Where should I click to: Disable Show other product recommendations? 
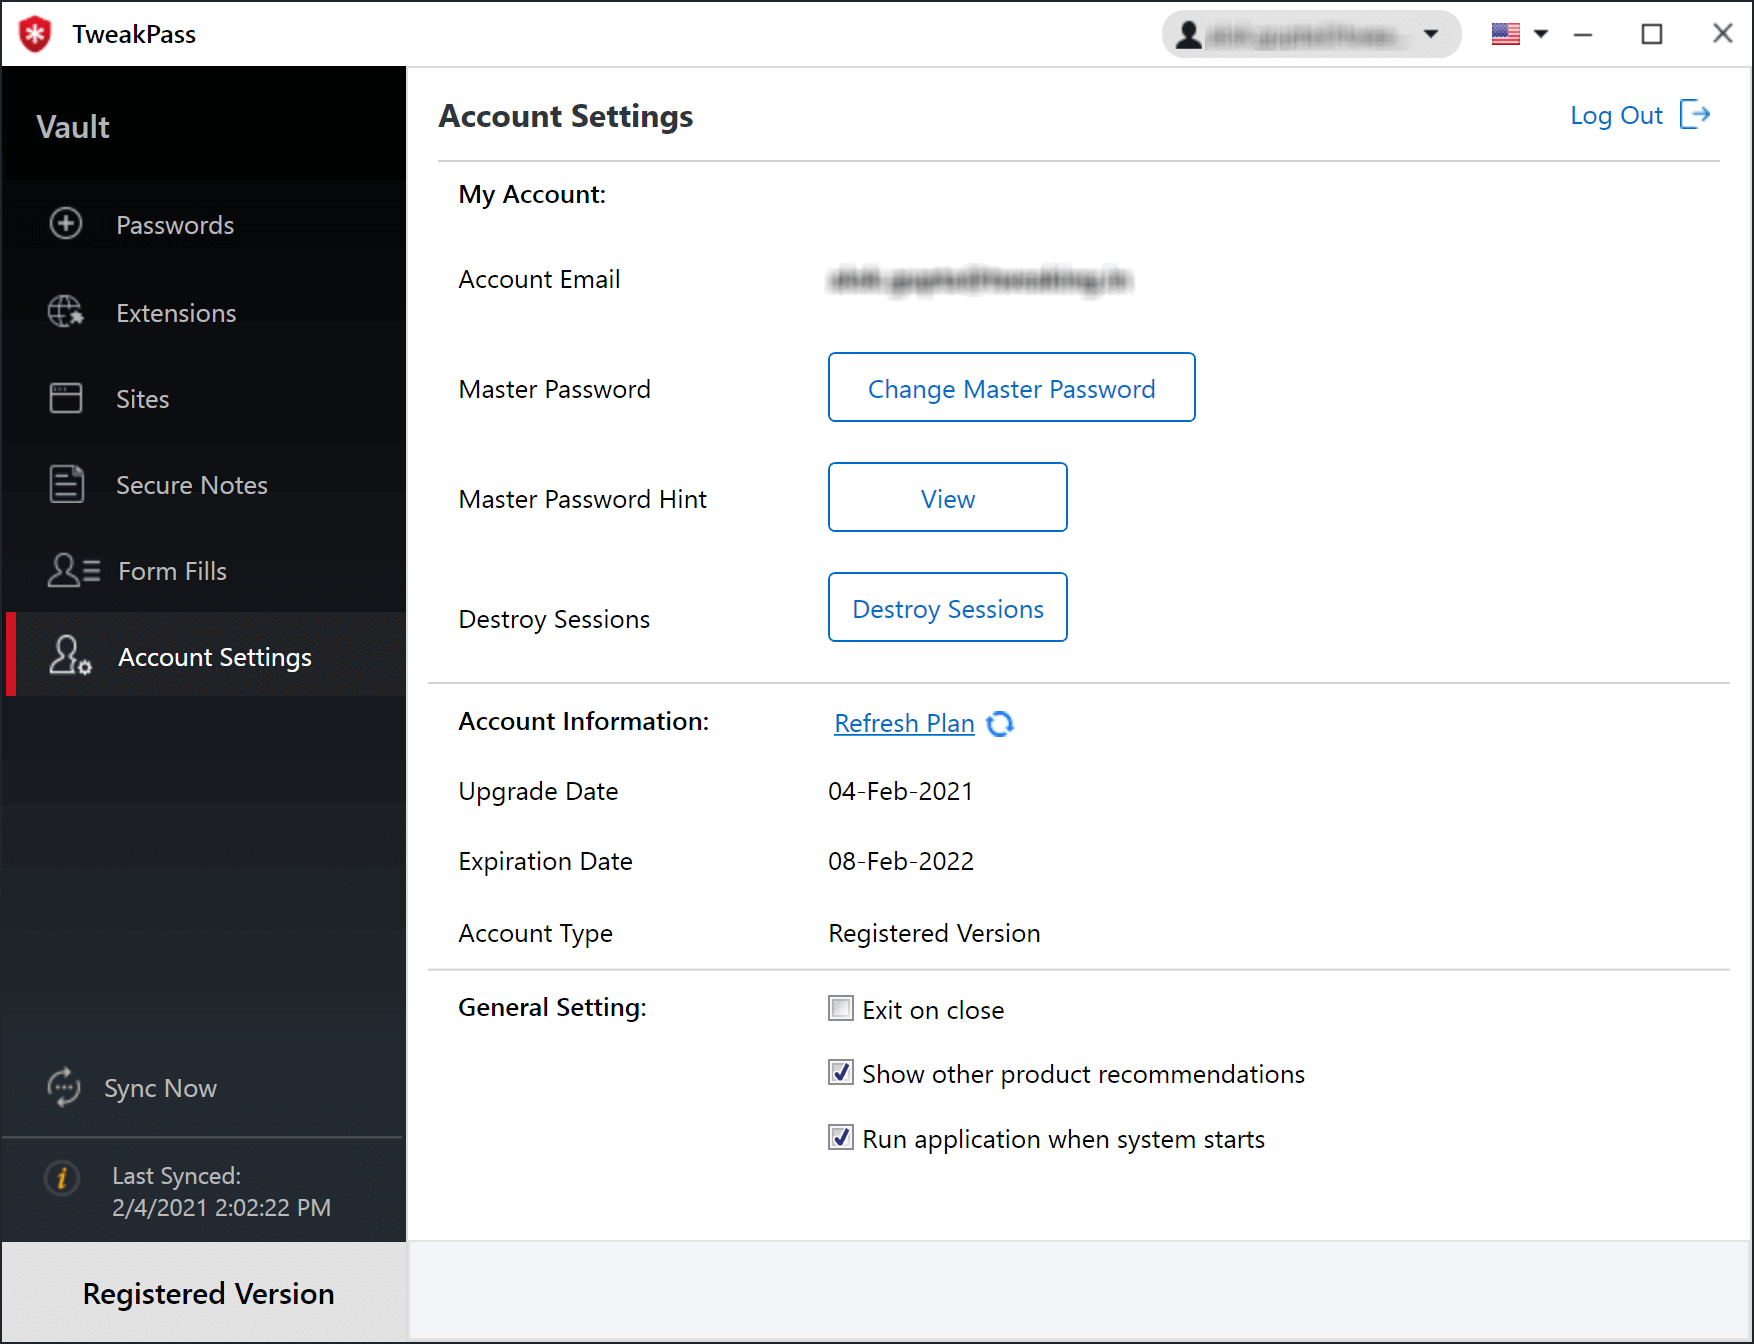pyautogui.click(x=840, y=1072)
